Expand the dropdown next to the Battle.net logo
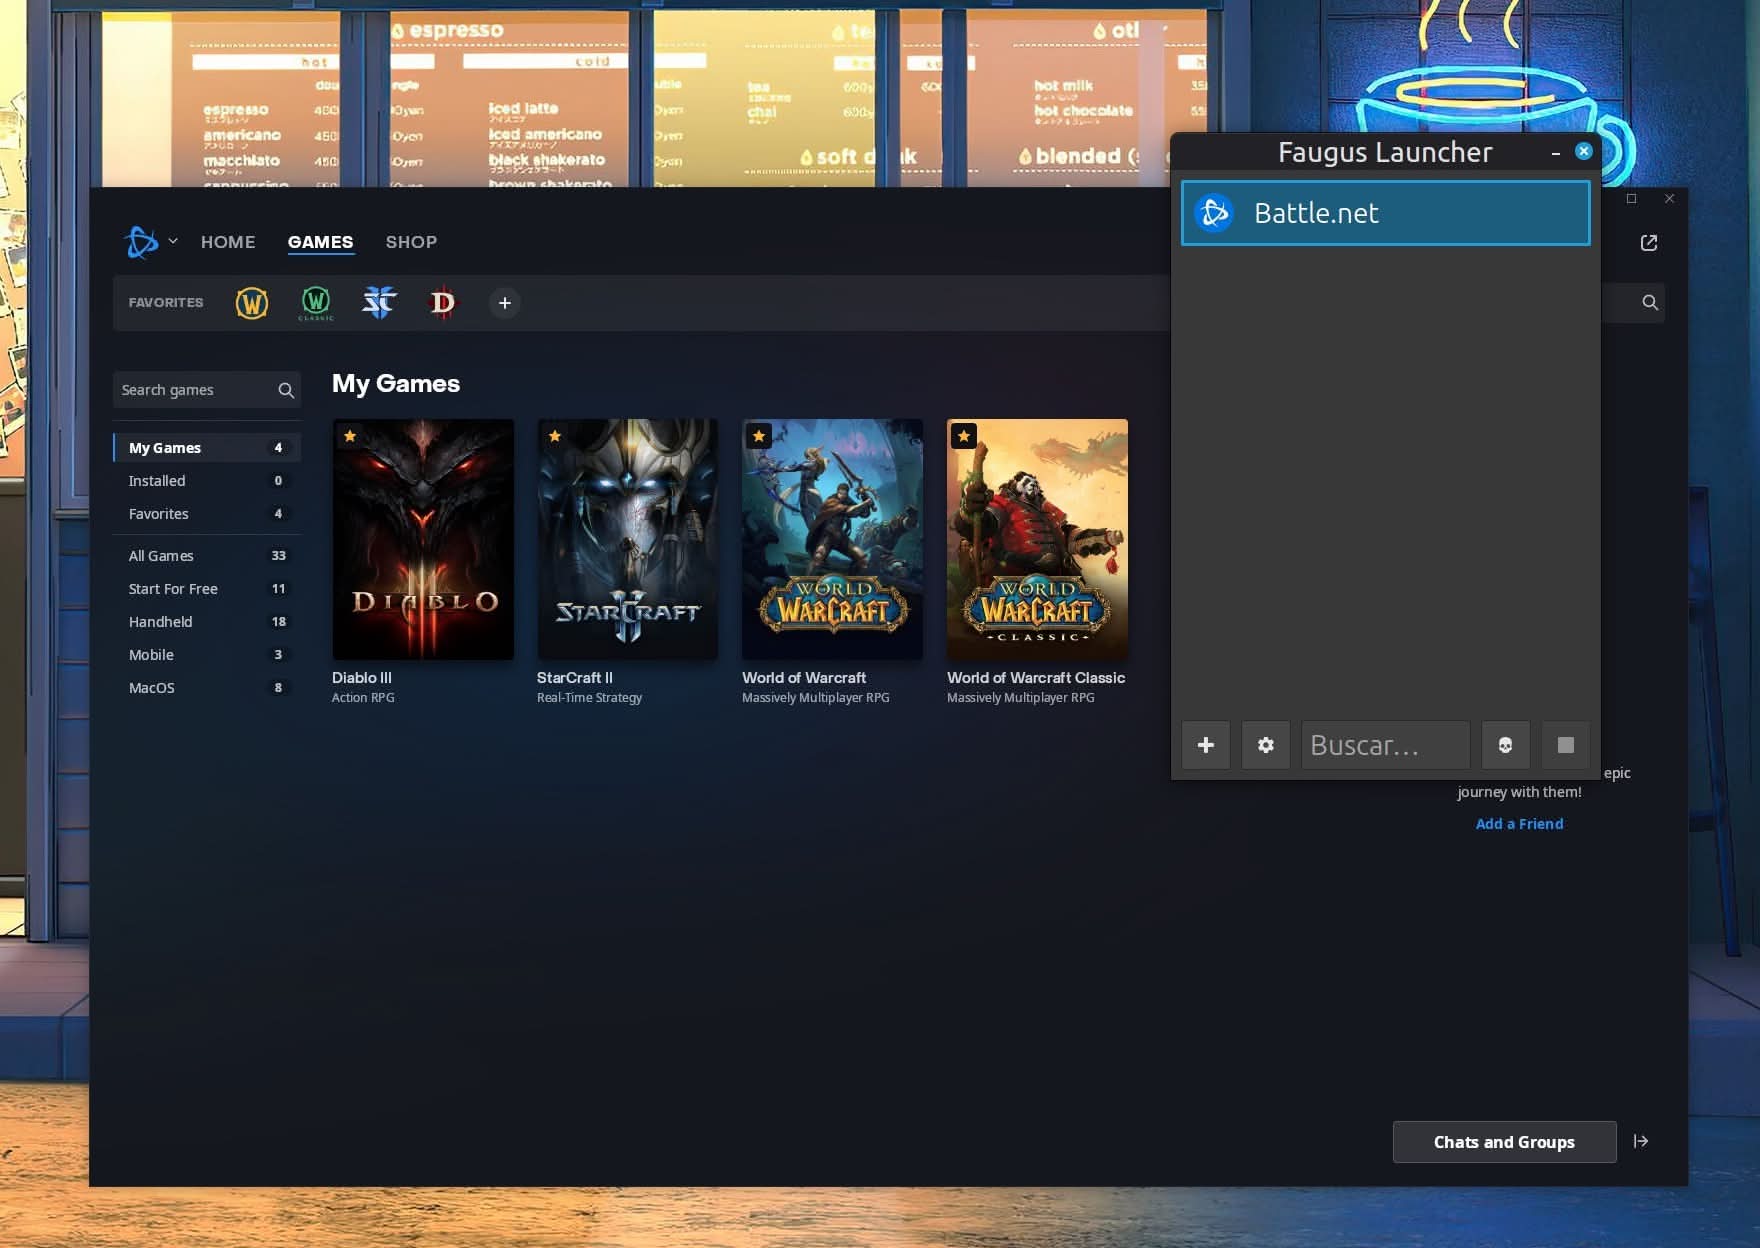 click(172, 241)
